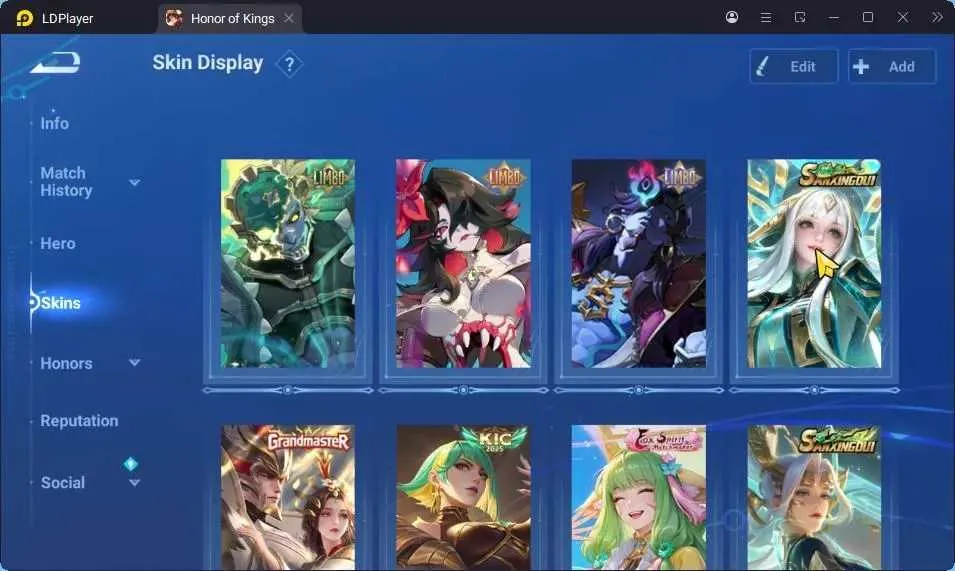Screen dimensions: 955x571
Task: Close the Honor of Kings tab
Action: (289, 18)
